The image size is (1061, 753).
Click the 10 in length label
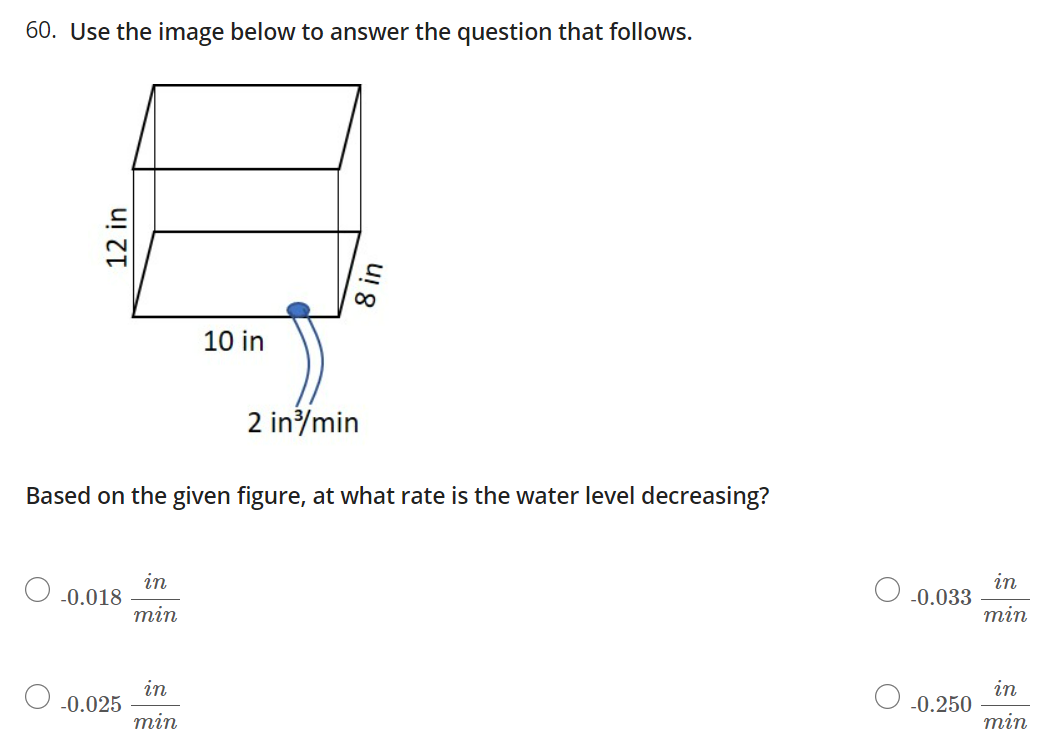tap(234, 342)
